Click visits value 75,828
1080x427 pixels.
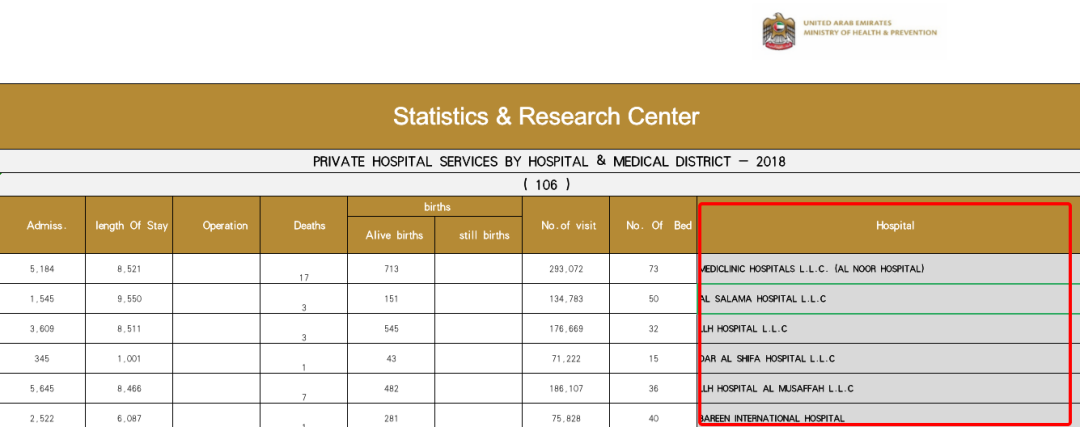pyautogui.click(x=565, y=418)
